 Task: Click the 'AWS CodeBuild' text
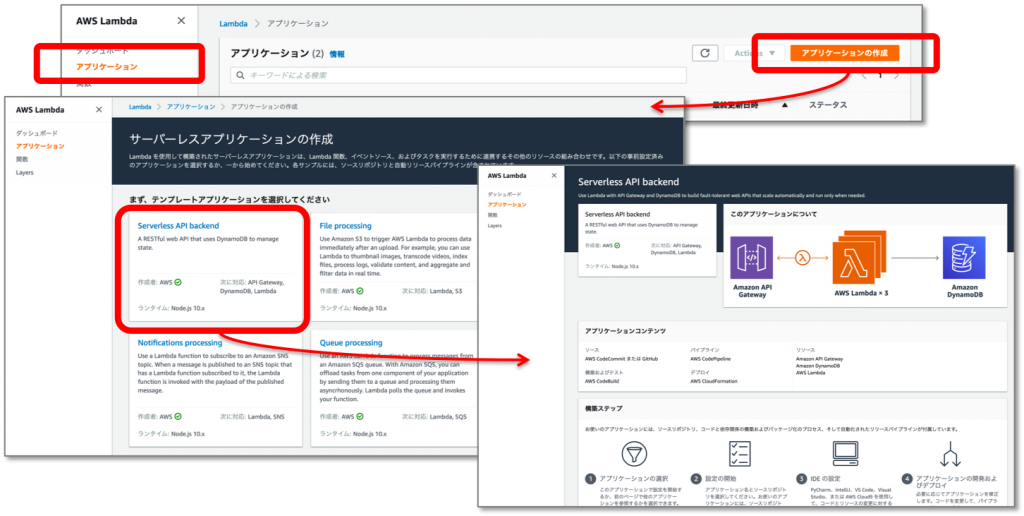tap(604, 381)
